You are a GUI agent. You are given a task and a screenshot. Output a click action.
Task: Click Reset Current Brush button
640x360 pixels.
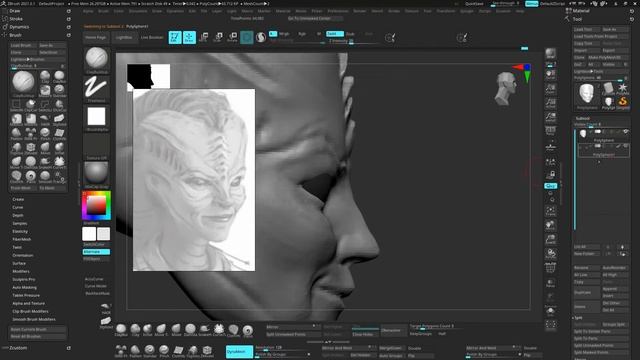coord(37,329)
